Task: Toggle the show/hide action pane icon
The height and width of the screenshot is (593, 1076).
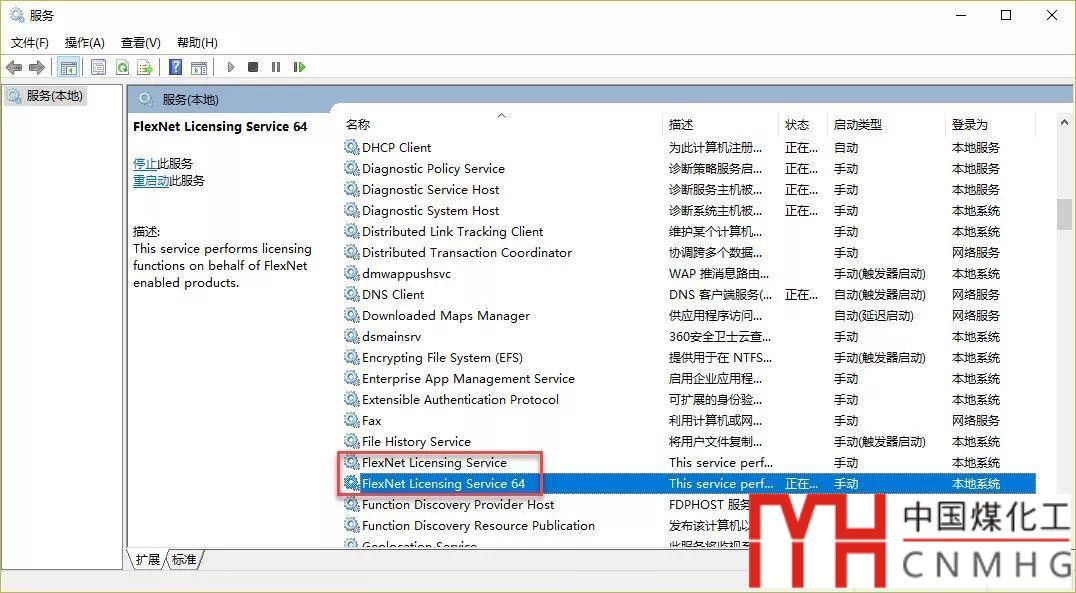Action: click(x=199, y=67)
